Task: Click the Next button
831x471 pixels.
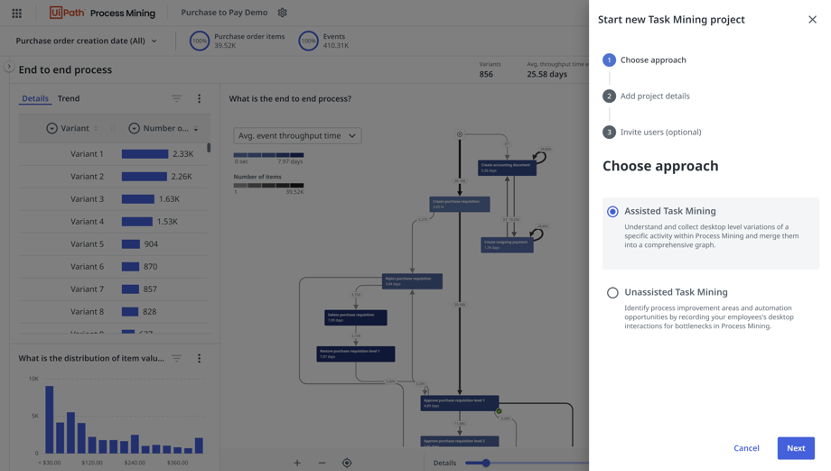Action: [795, 448]
